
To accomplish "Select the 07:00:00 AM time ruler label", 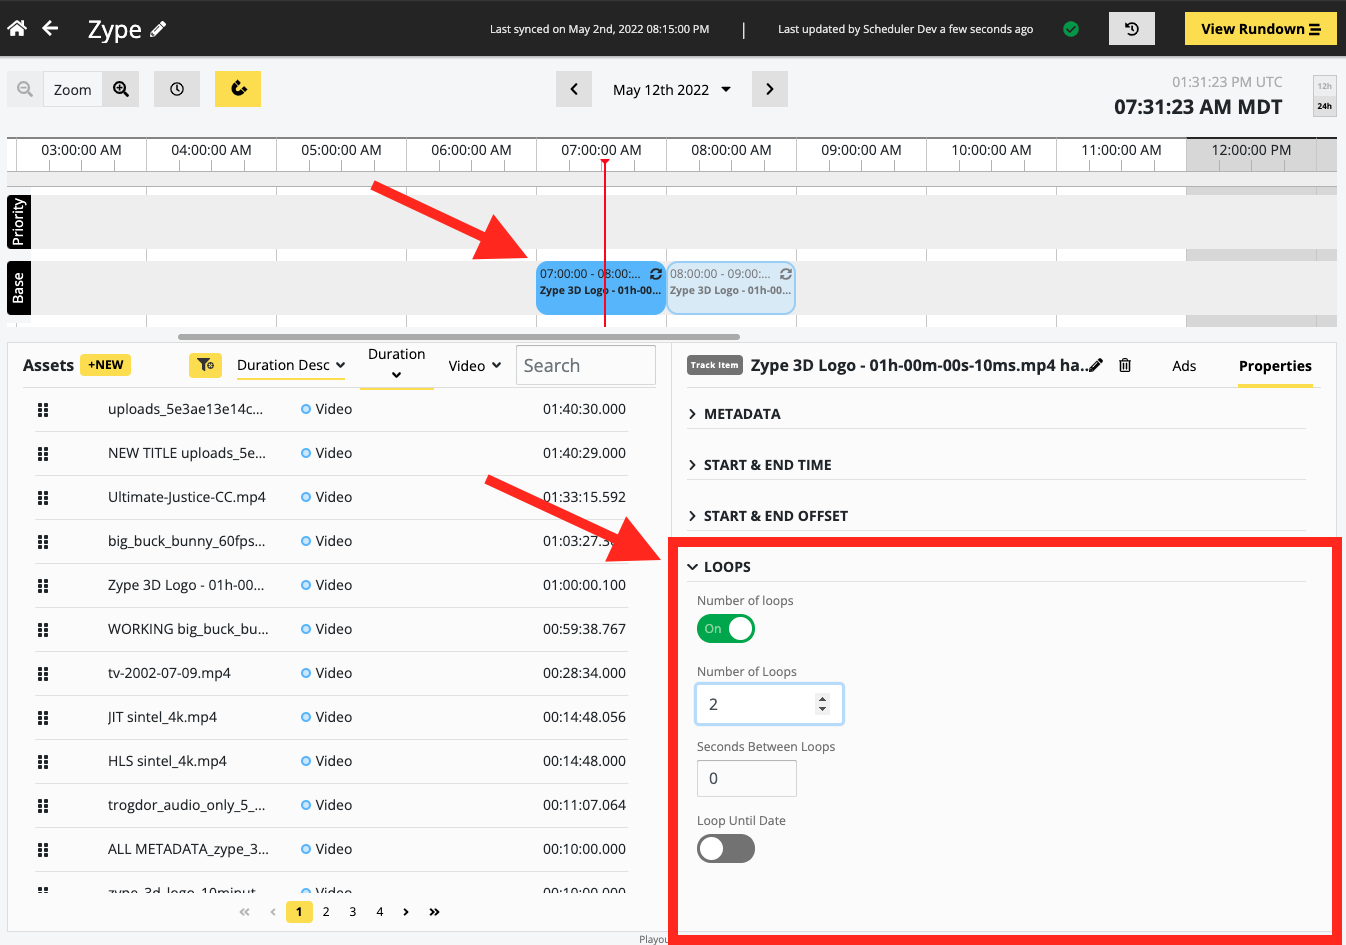I will click(601, 150).
